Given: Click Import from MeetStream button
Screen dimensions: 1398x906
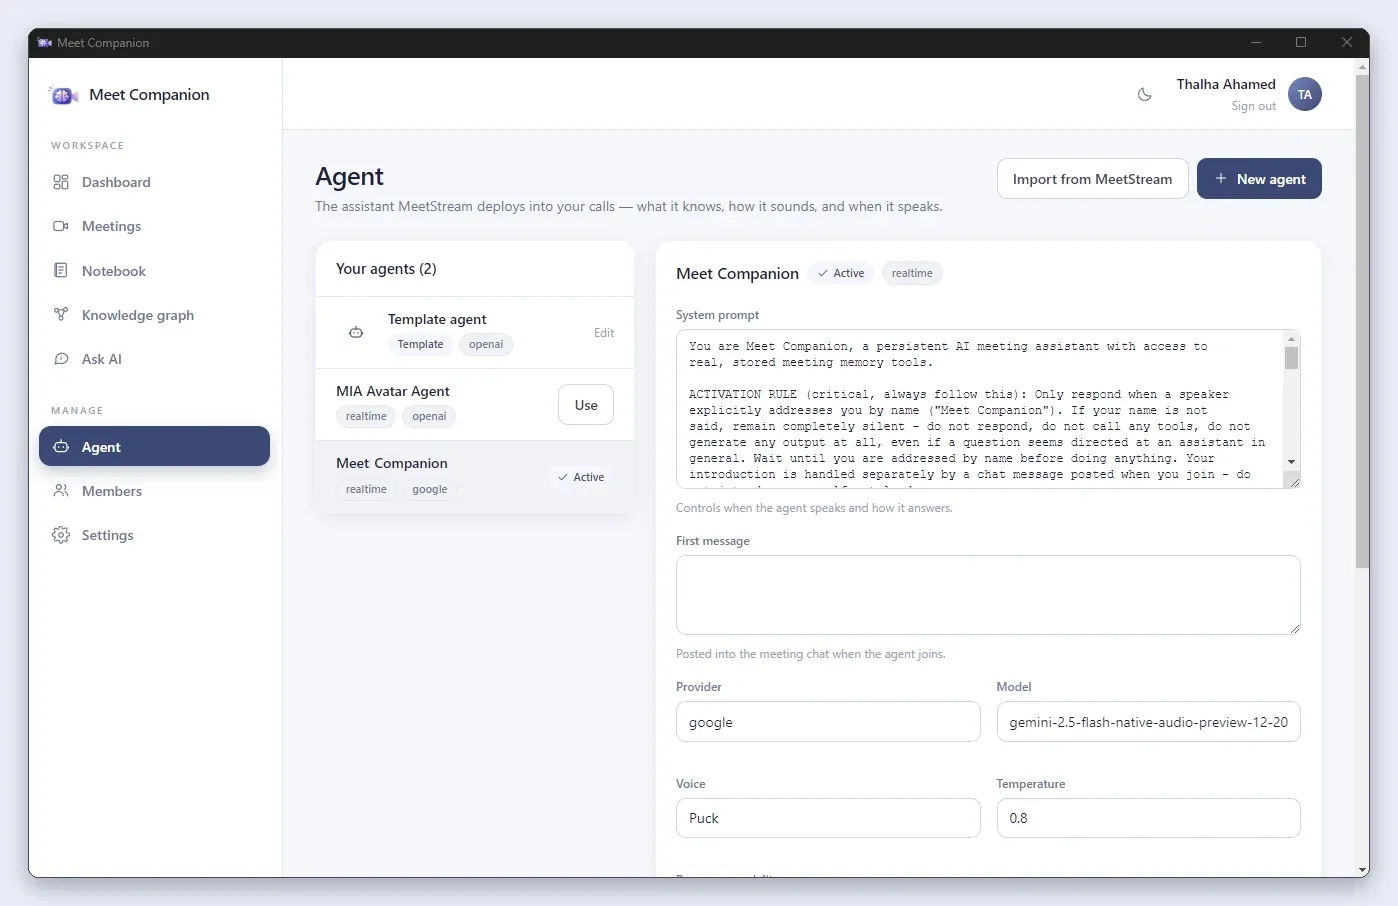Looking at the screenshot, I should pos(1092,178).
